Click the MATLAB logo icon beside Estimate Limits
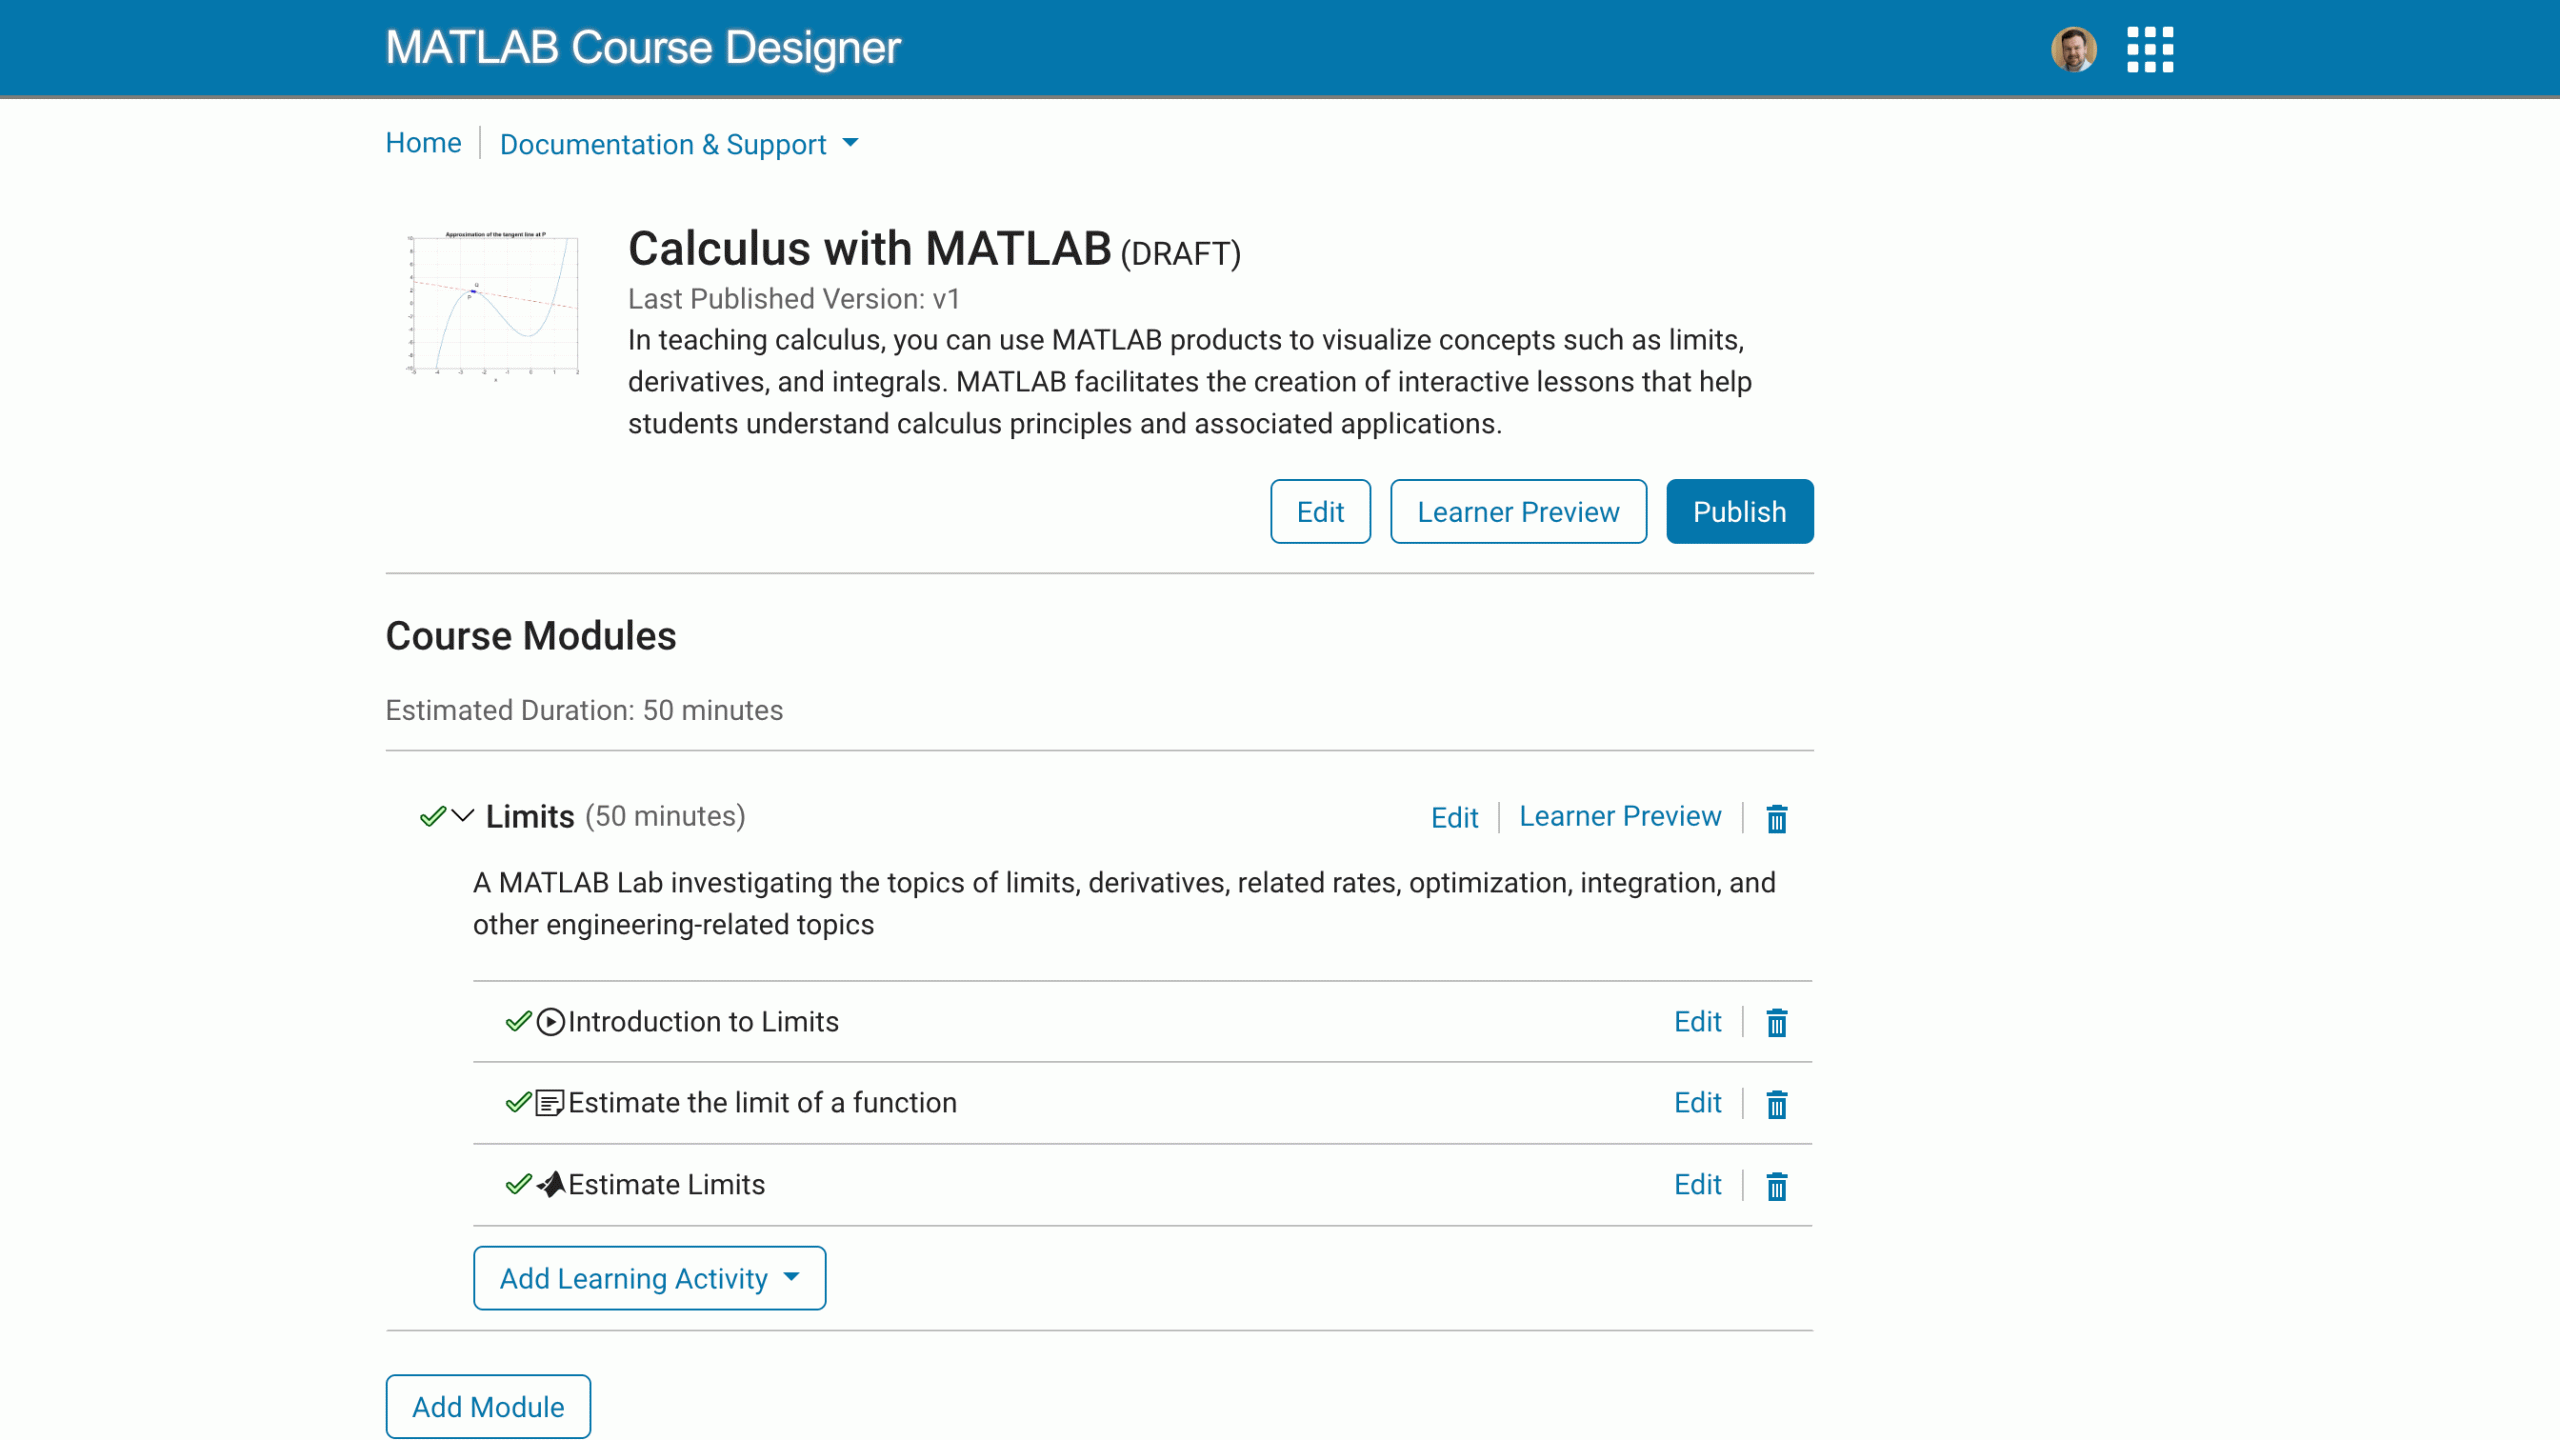 [x=551, y=1185]
